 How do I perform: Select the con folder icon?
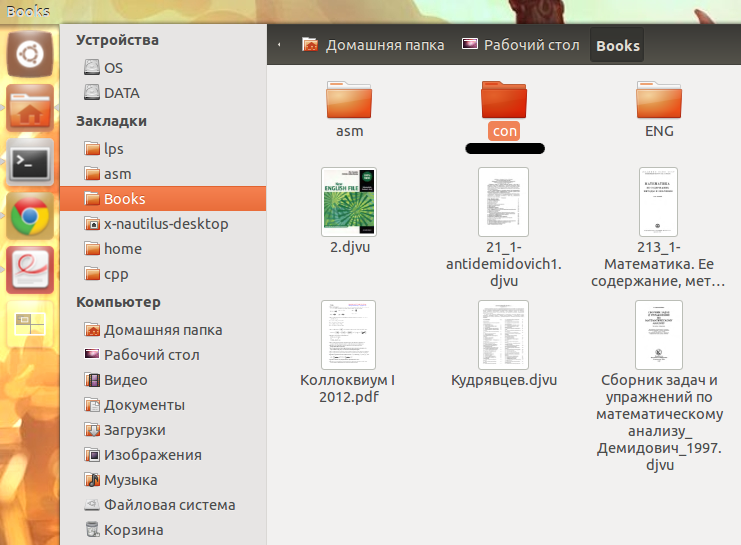point(504,100)
